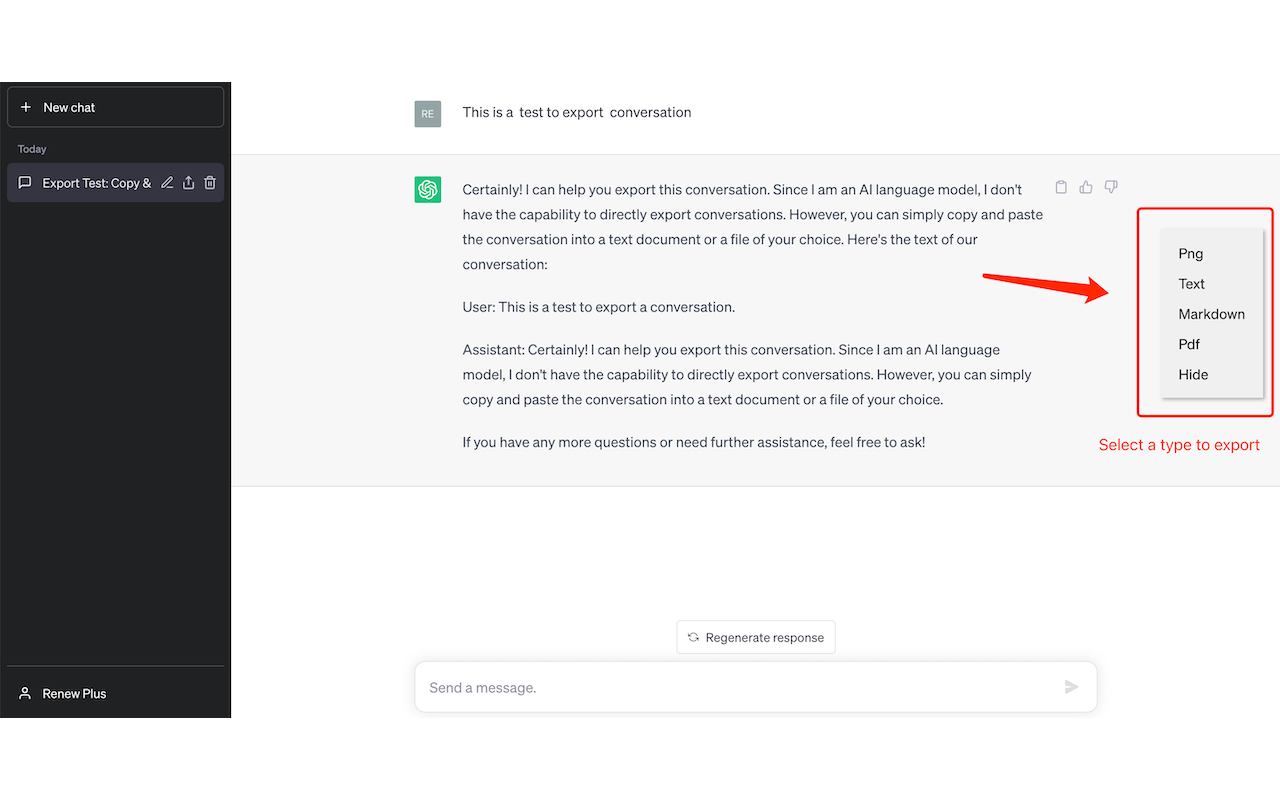The height and width of the screenshot is (800, 1280).
Task: Click the rename pencil icon on Export Test chat
Action: [167, 183]
